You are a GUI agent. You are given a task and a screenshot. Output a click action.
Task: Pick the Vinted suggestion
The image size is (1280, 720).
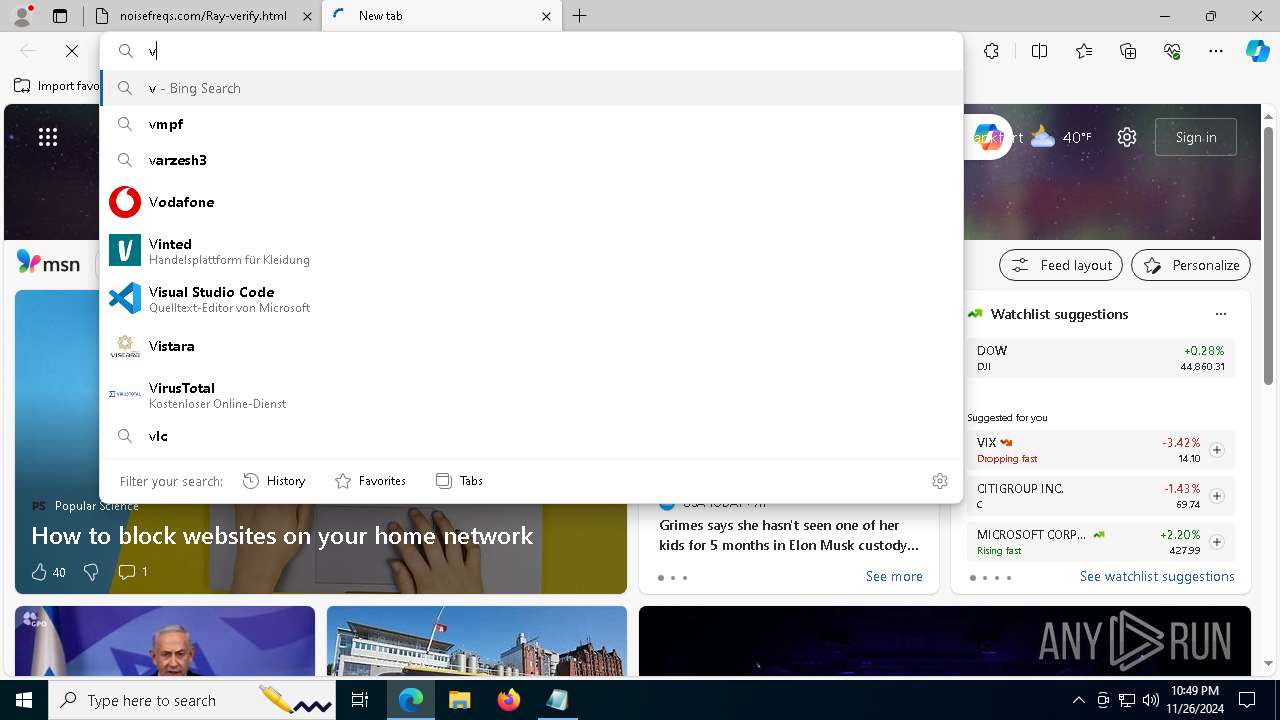coord(531,250)
